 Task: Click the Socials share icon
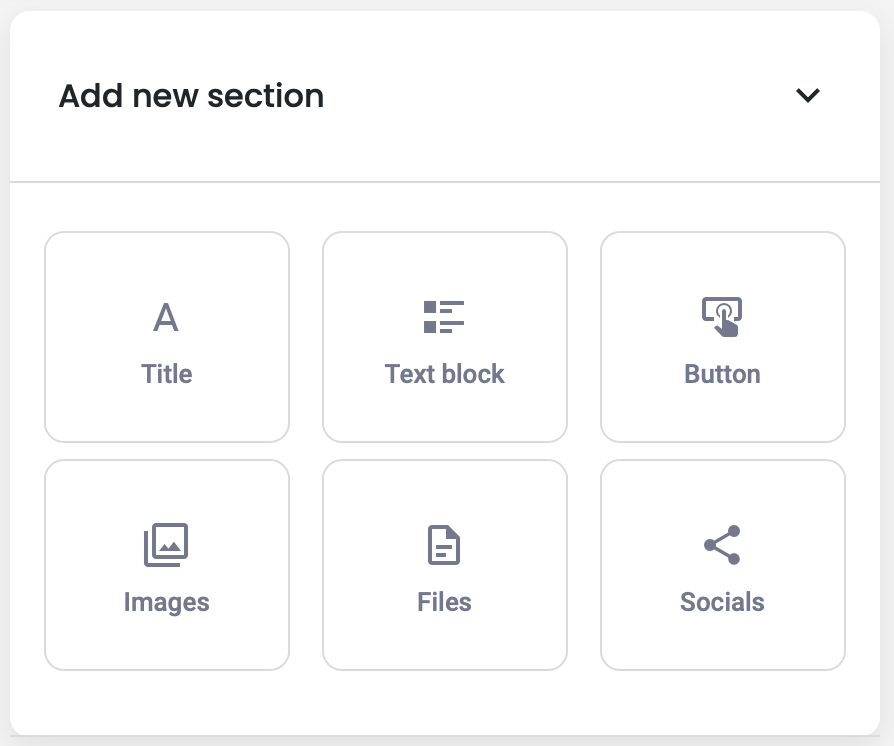coord(722,545)
